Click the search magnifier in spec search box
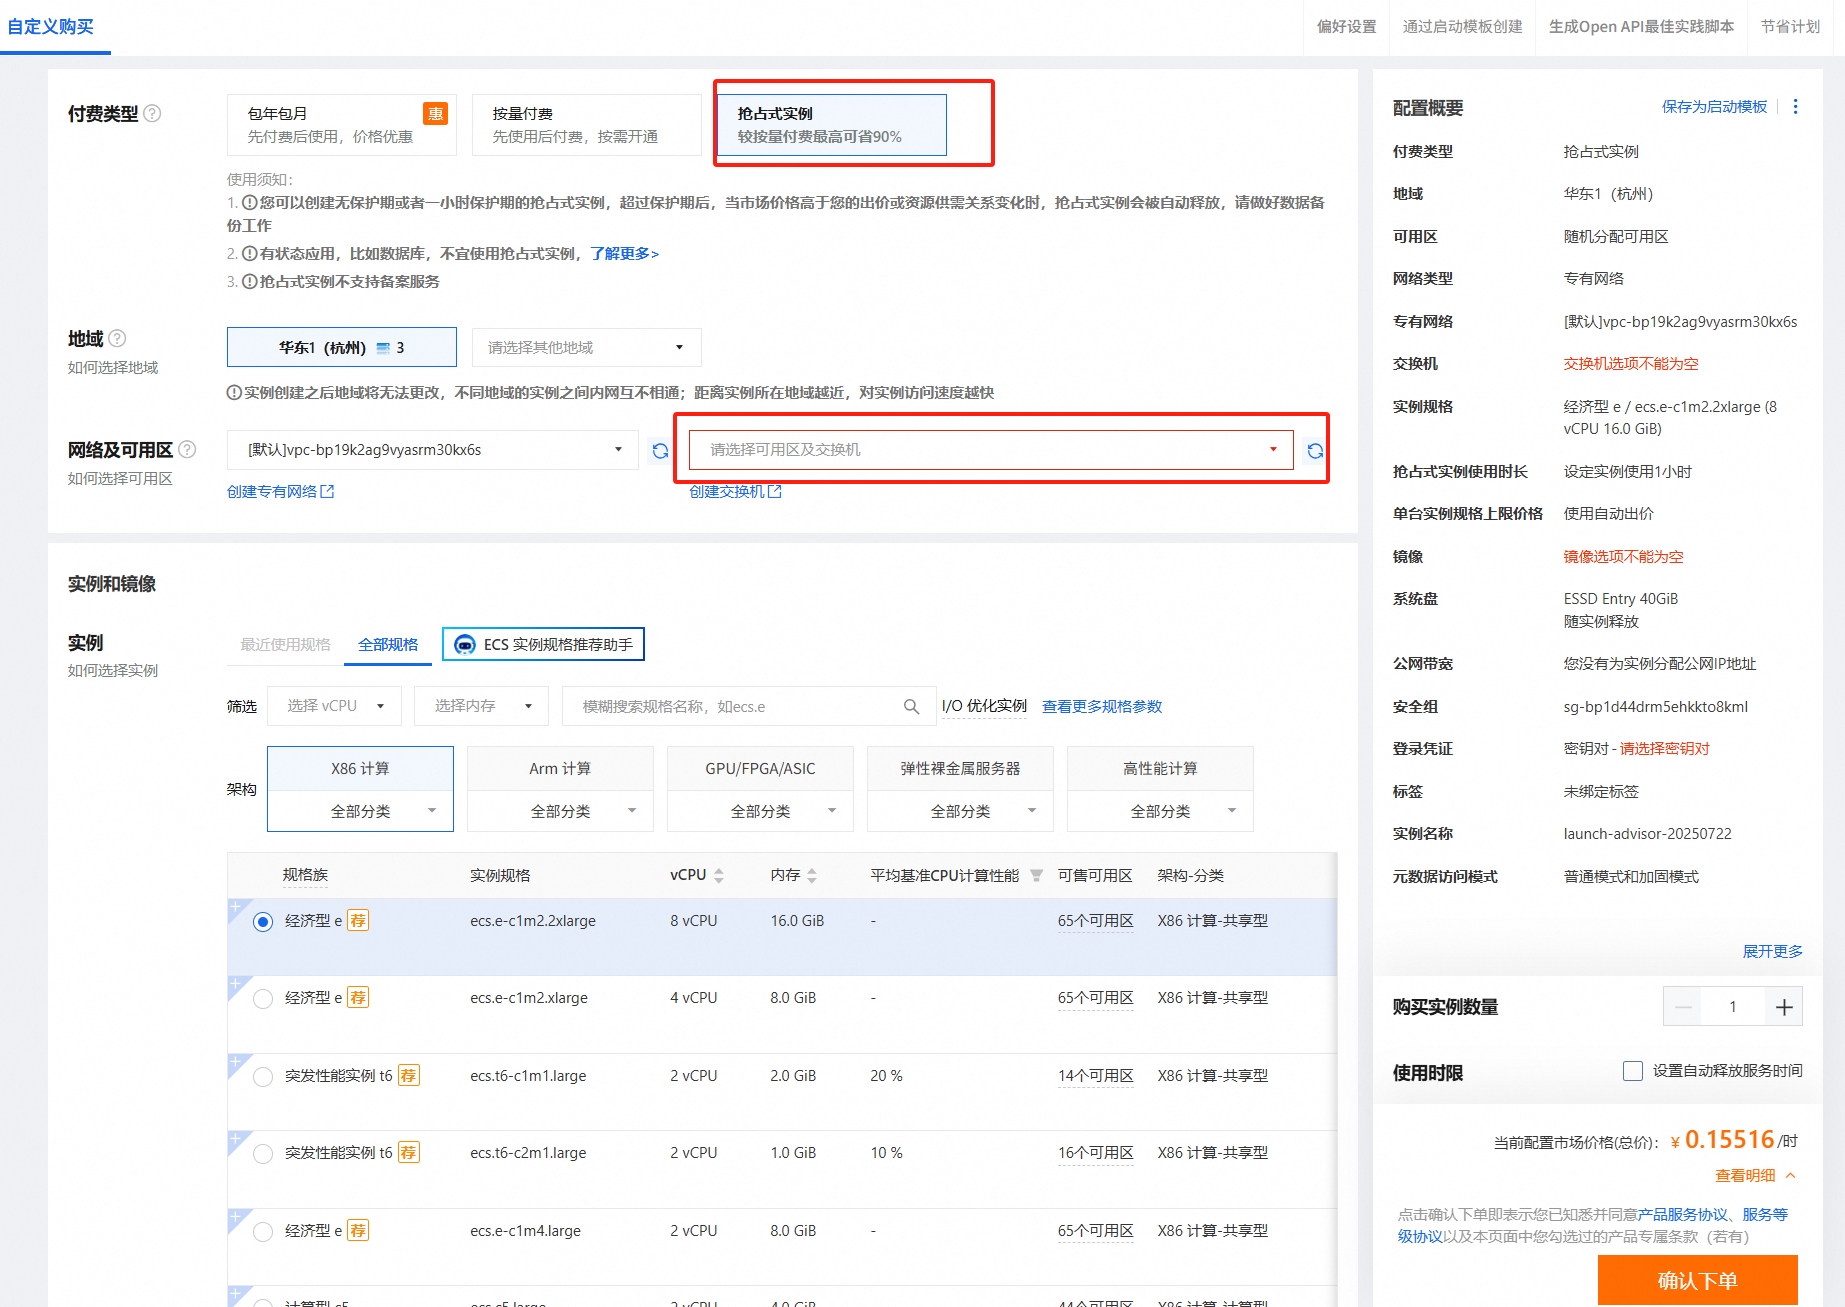This screenshot has width=1845, height=1307. point(911,707)
